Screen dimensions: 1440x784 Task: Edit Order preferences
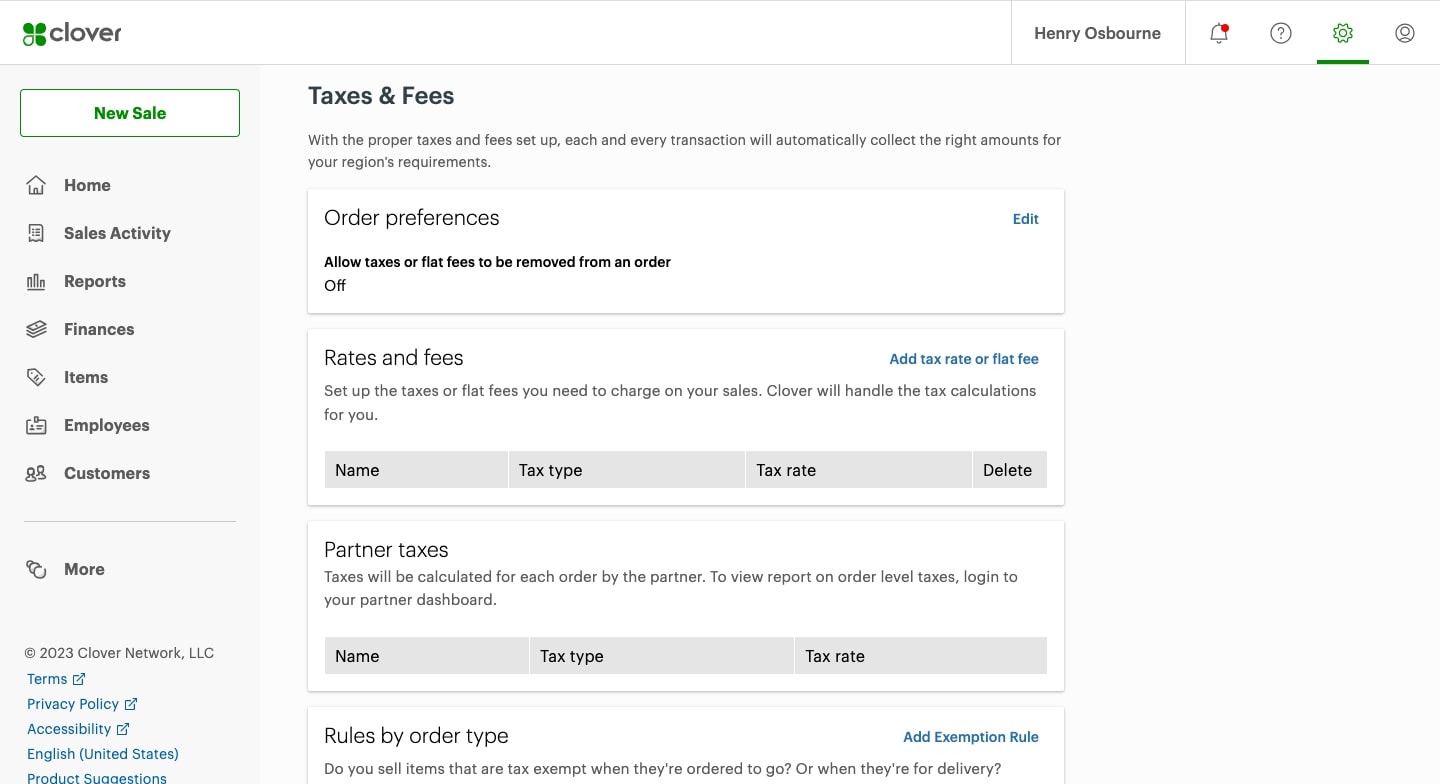click(1025, 219)
